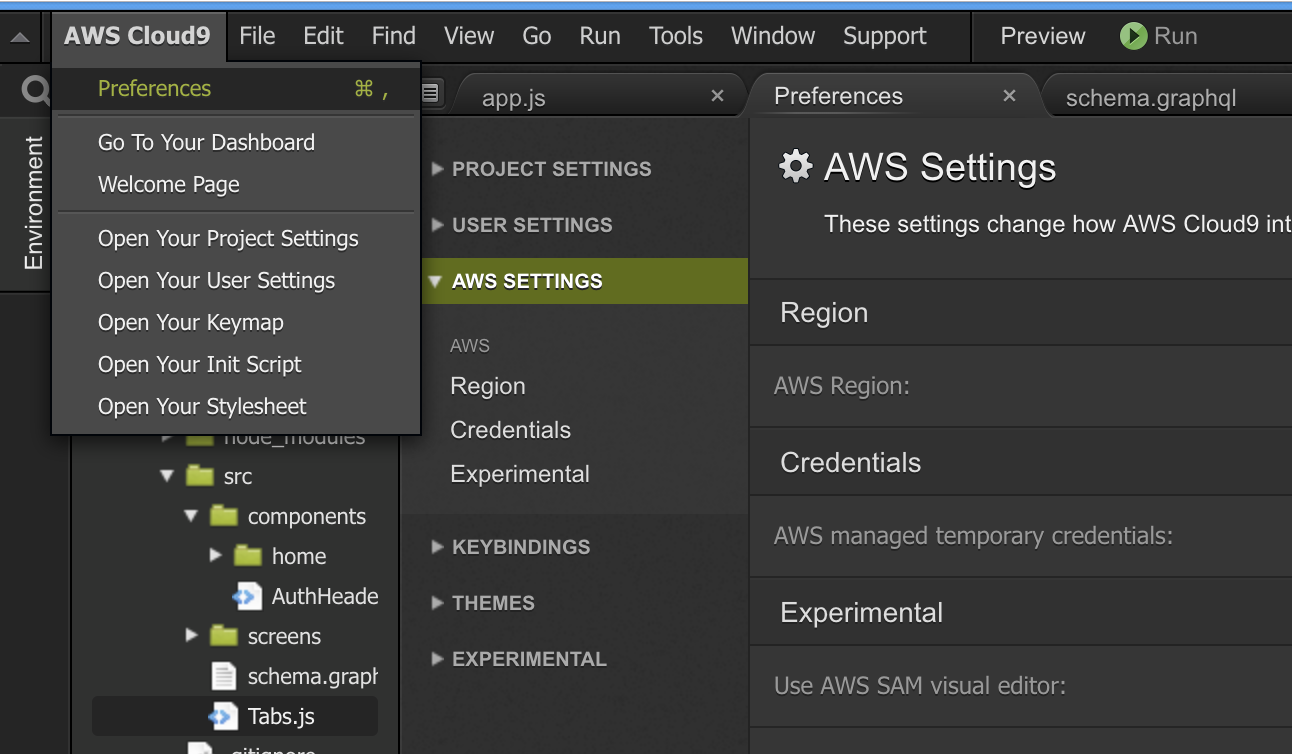This screenshot has height=754, width=1292.
Task: Click the AuthHeader file icon
Action: (x=247, y=597)
